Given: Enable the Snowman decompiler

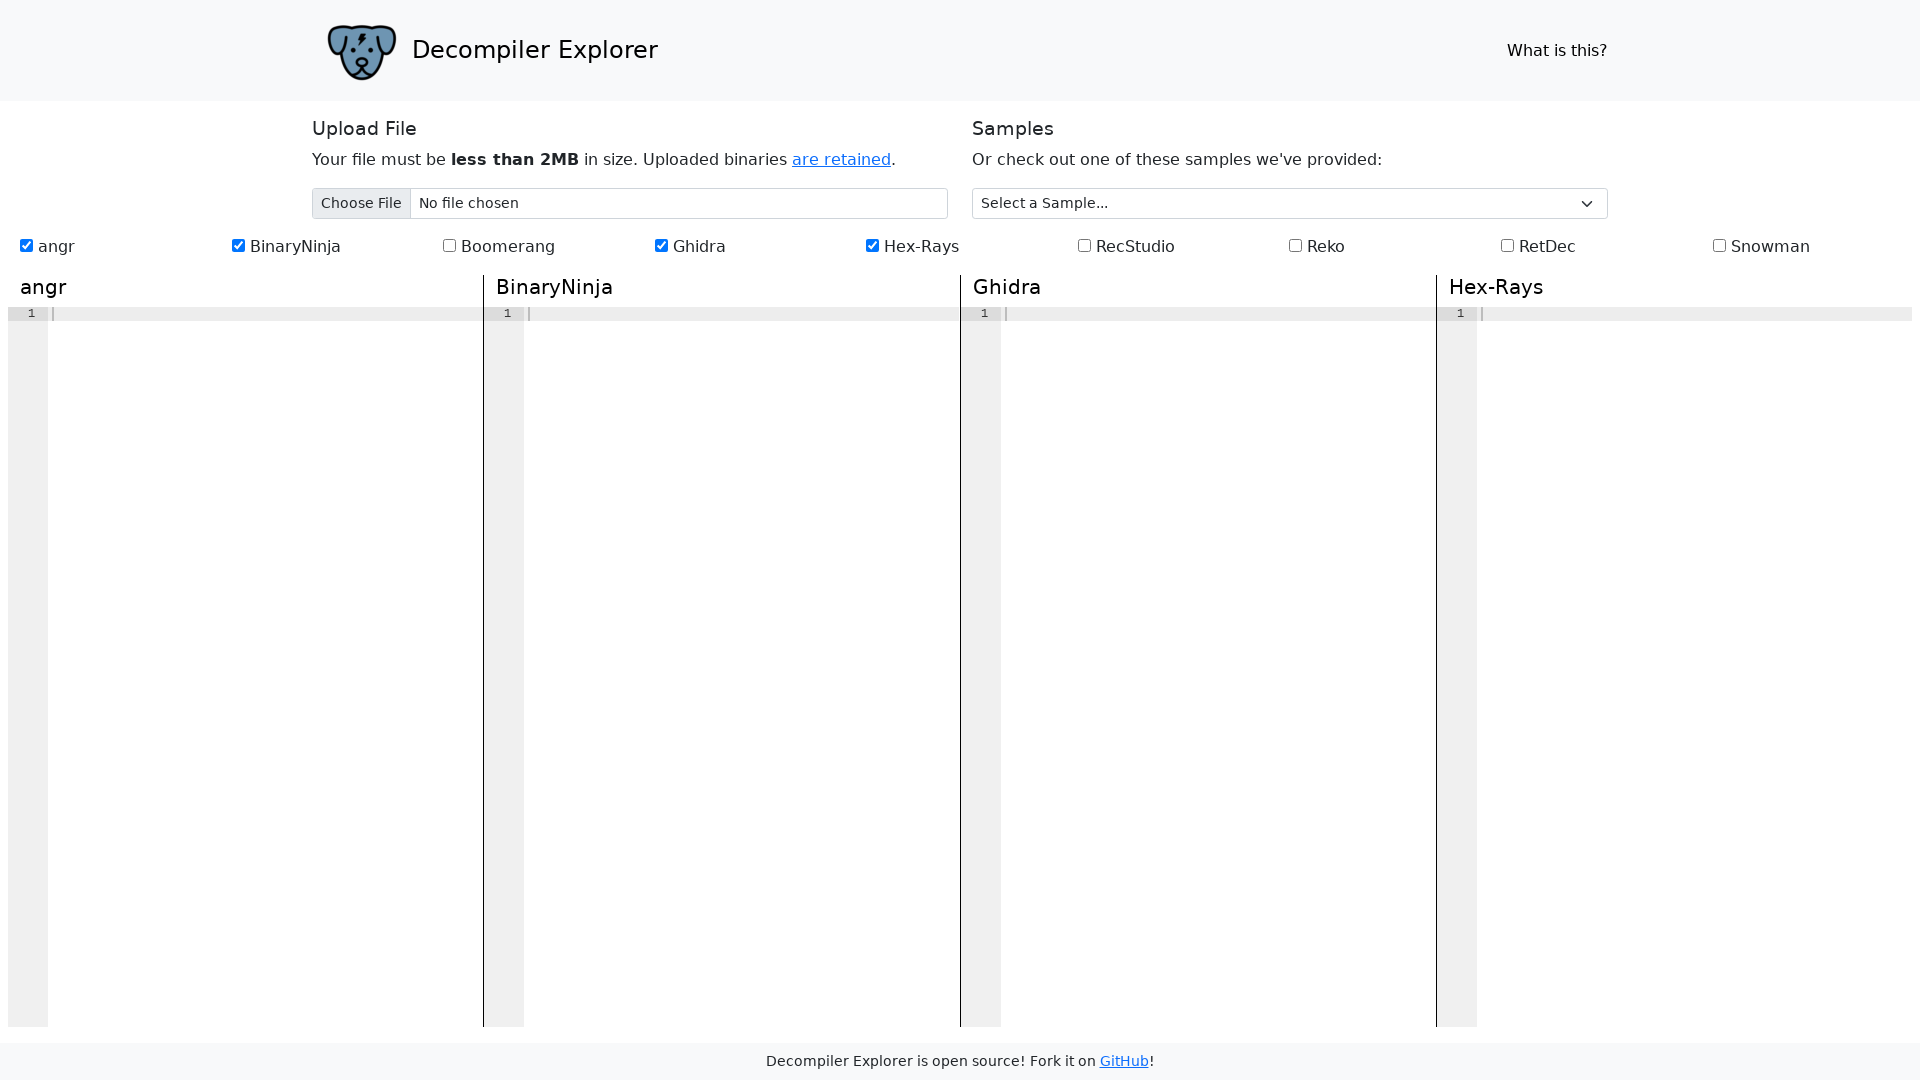Looking at the screenshot, I should [x=1719, y=245].
